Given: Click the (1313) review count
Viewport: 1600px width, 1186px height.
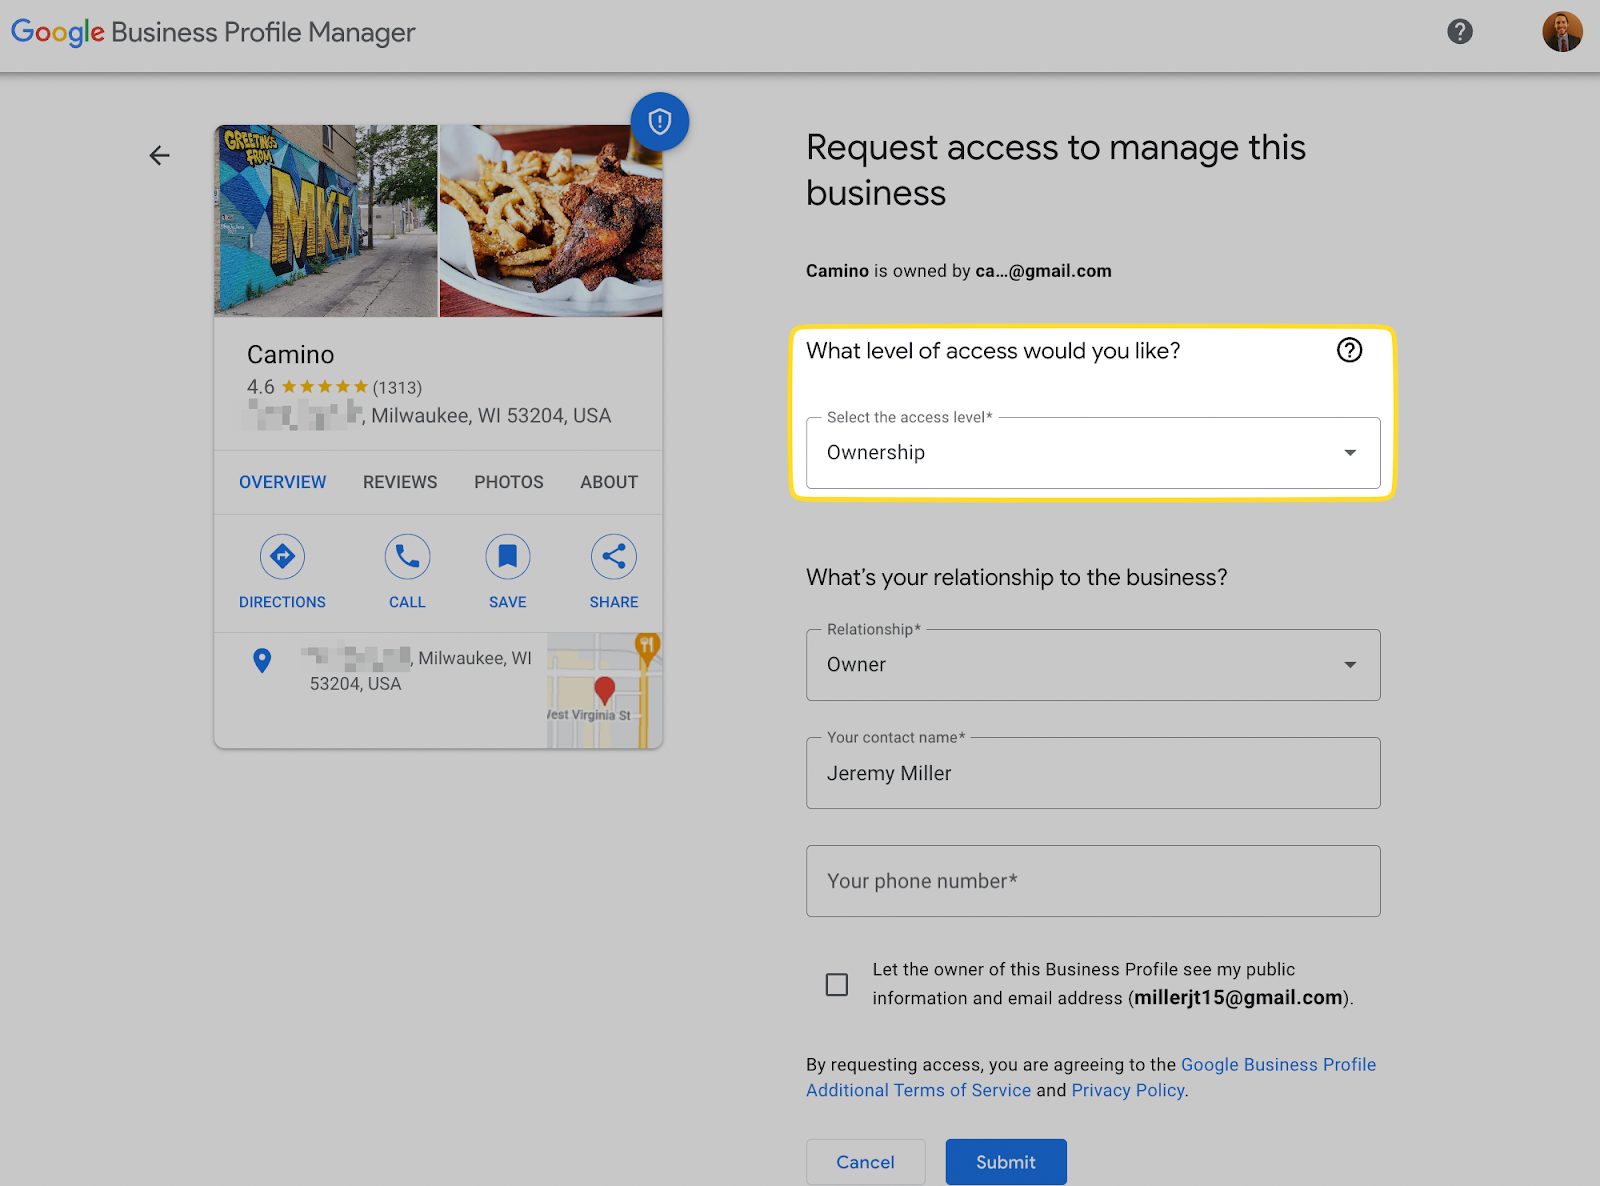Looking at the screenshot, I should pyautogui.click(x=397, y=388).
